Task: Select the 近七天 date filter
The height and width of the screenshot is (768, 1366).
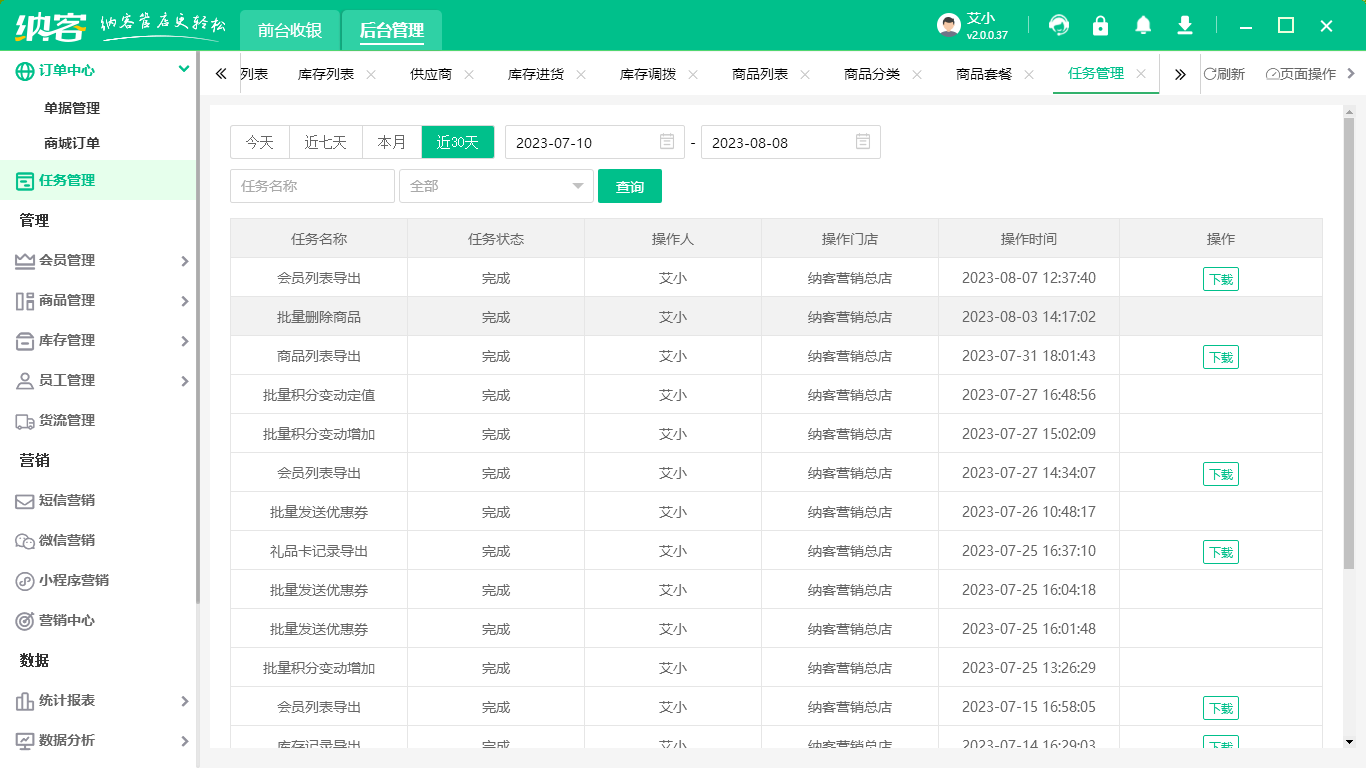Action: click(326, 142)
